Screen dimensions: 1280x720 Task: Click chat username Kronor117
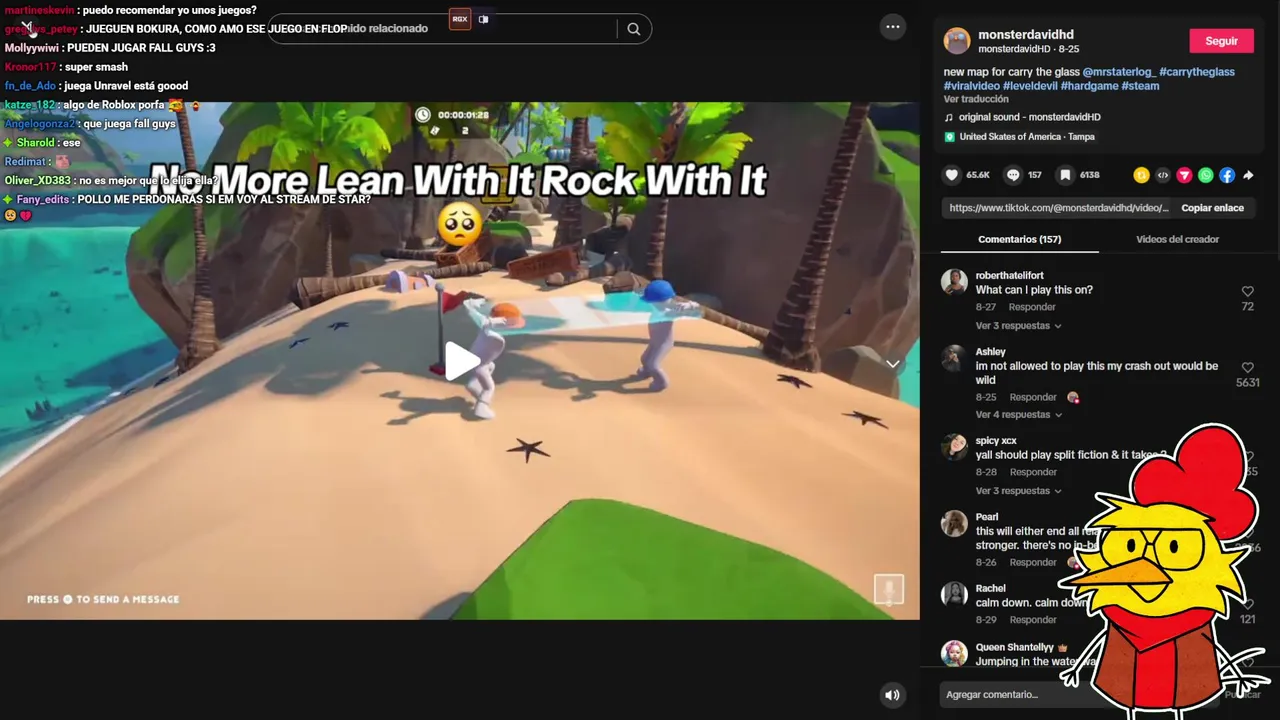click(31, 67)
